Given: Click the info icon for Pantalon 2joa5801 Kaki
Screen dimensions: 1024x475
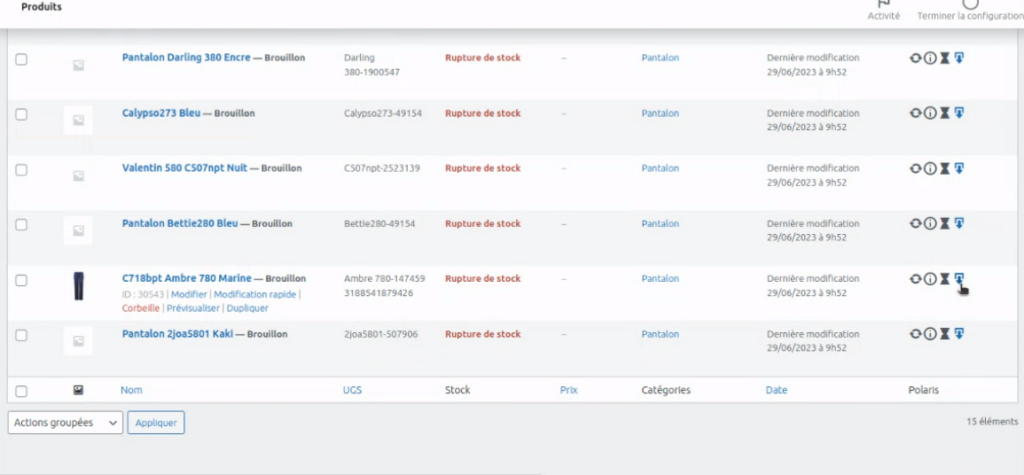Looking at the screenshot, I should [930, 334].
